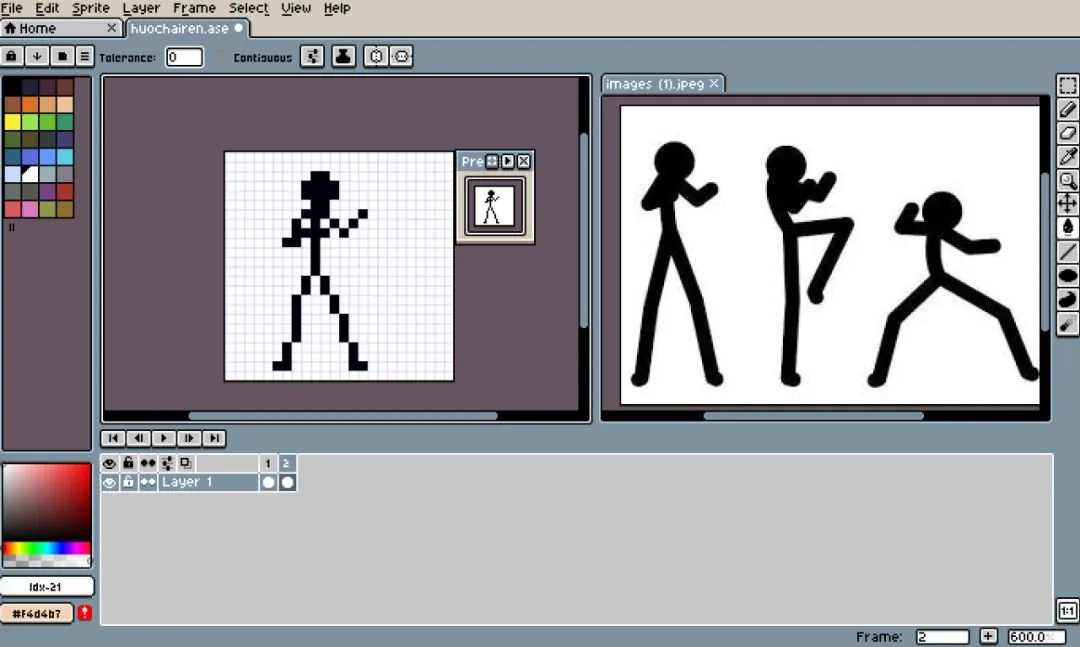The height and width of the screenshot is (647, 1080).
Task: Hide Layer 1 using its eye icon
Action: coord(110,482)
